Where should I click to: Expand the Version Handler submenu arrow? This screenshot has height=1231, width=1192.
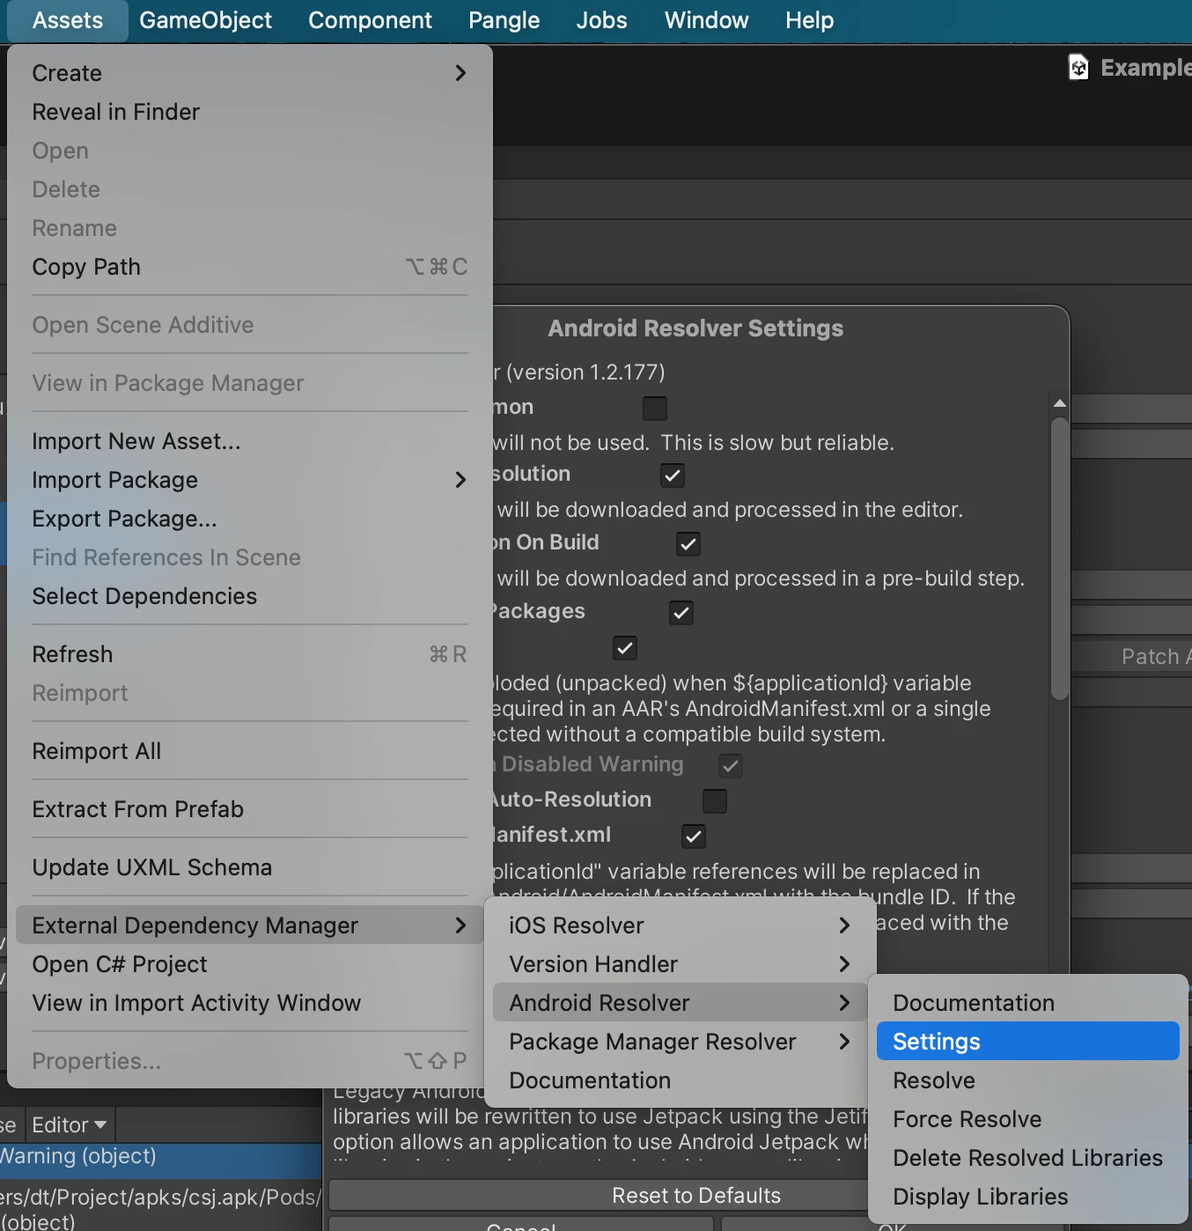click(x=844, y=964)
